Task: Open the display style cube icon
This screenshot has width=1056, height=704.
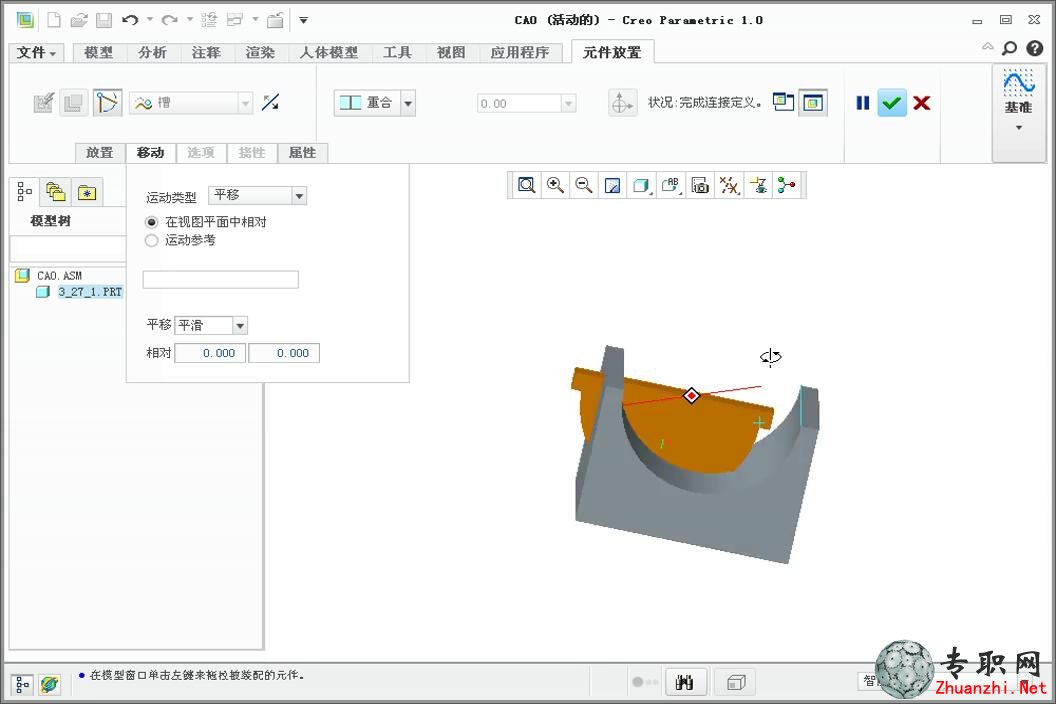Action: 642,185
